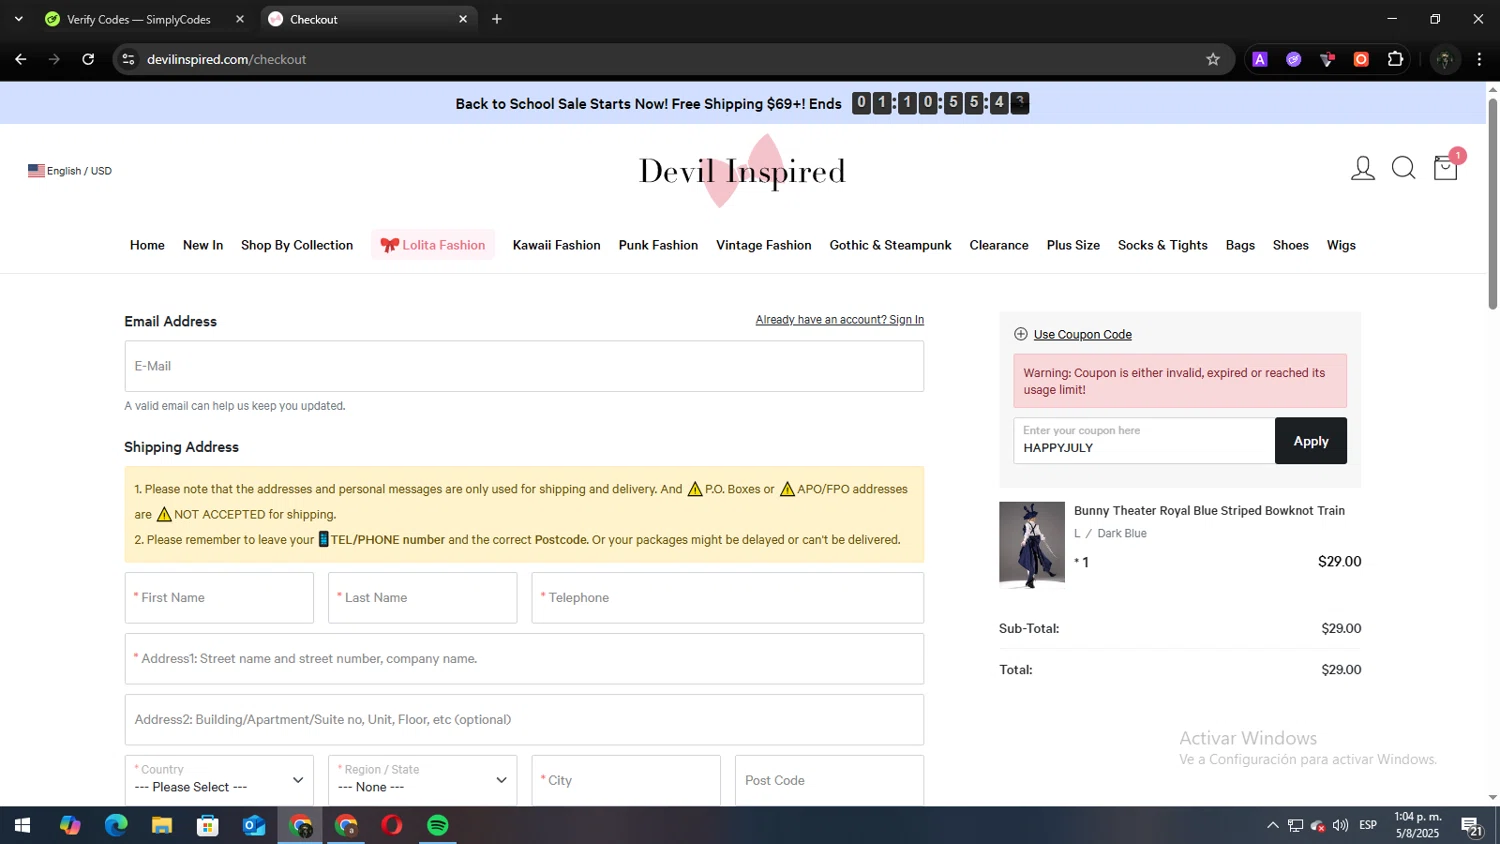The height and width of the screenshot is (844, 1500).
Task: Open File Explorer from taskbar
Action: [x=162, y=825]
